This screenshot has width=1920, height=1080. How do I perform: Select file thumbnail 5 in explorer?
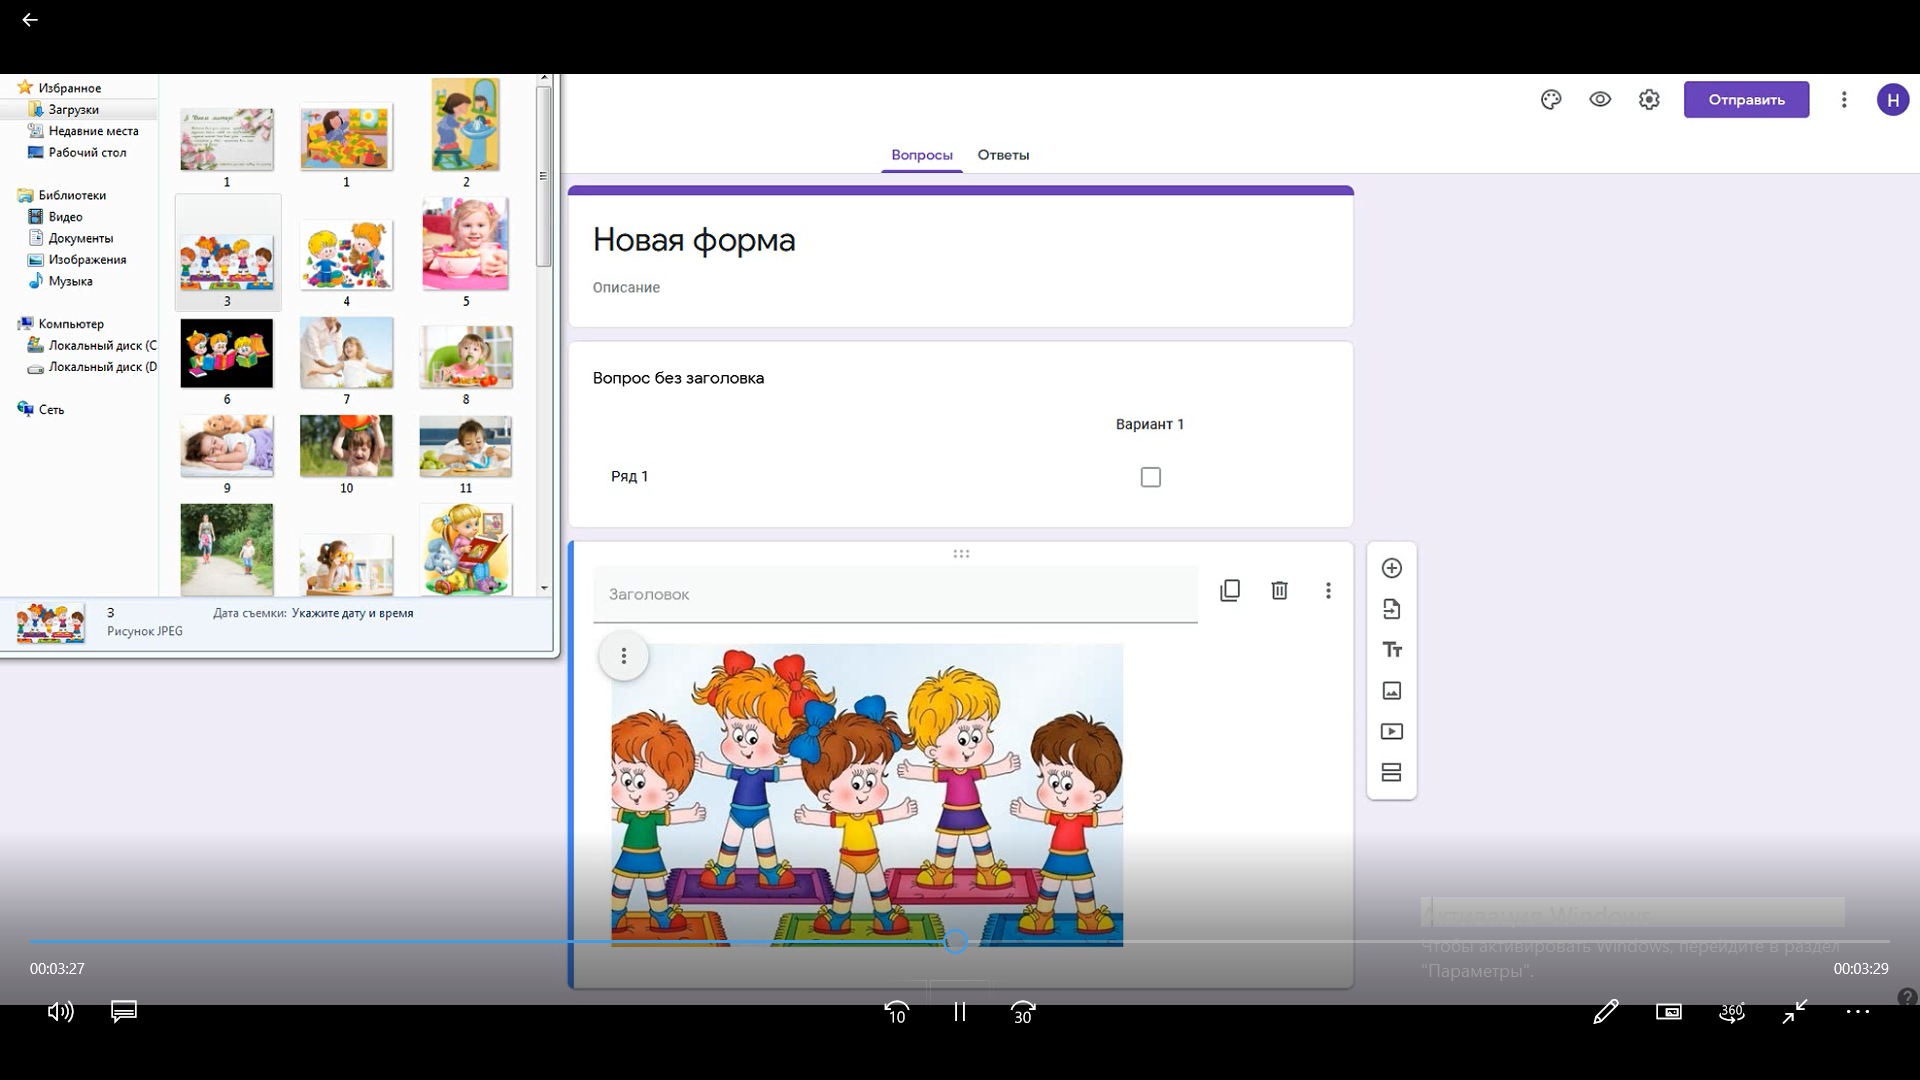[465, 244]
